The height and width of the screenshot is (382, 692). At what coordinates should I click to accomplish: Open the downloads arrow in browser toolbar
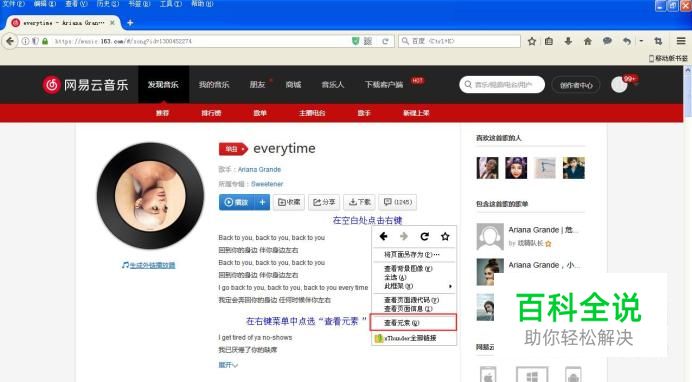[568, 41]
